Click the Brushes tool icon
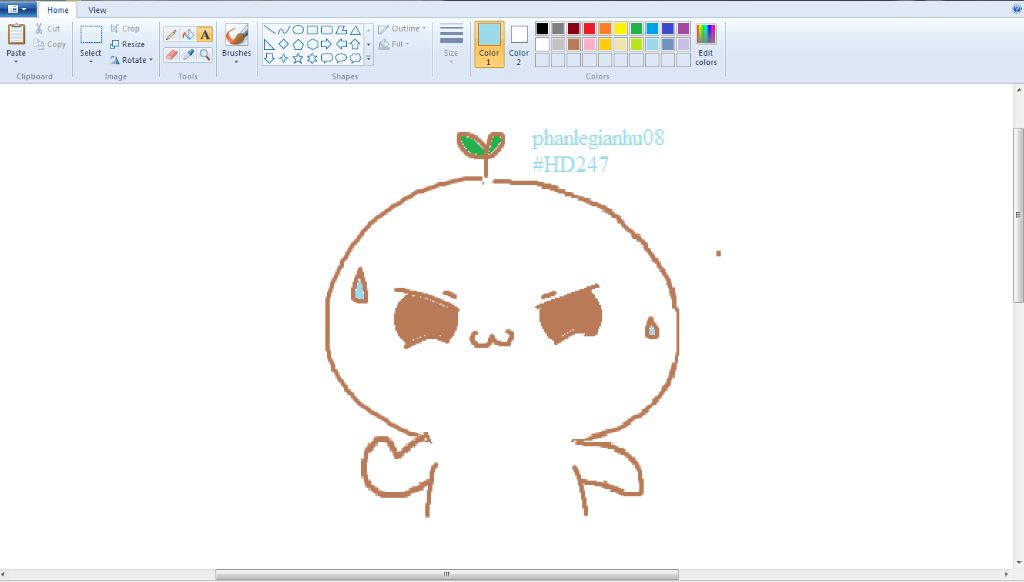This screenshot has width=1024, height=582. tap(236, 35)
